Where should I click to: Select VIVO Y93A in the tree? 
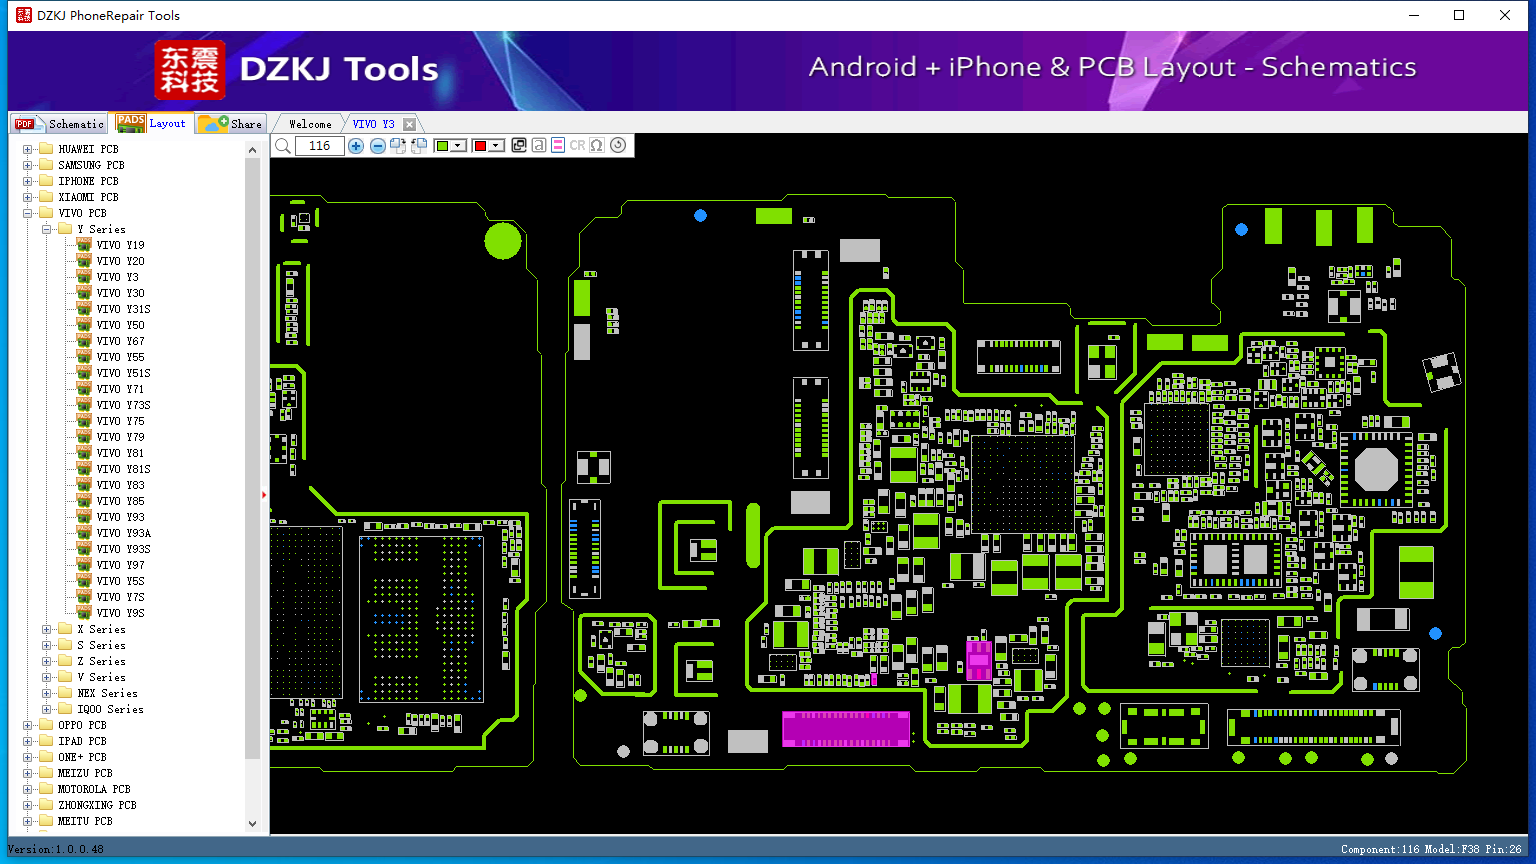[123, 533]
